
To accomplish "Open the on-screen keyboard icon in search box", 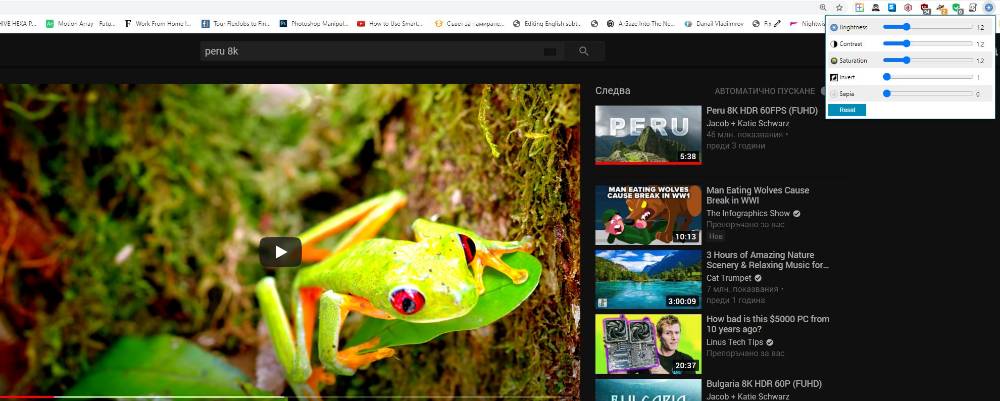I will pyautogui.click(x=550, y=52).
